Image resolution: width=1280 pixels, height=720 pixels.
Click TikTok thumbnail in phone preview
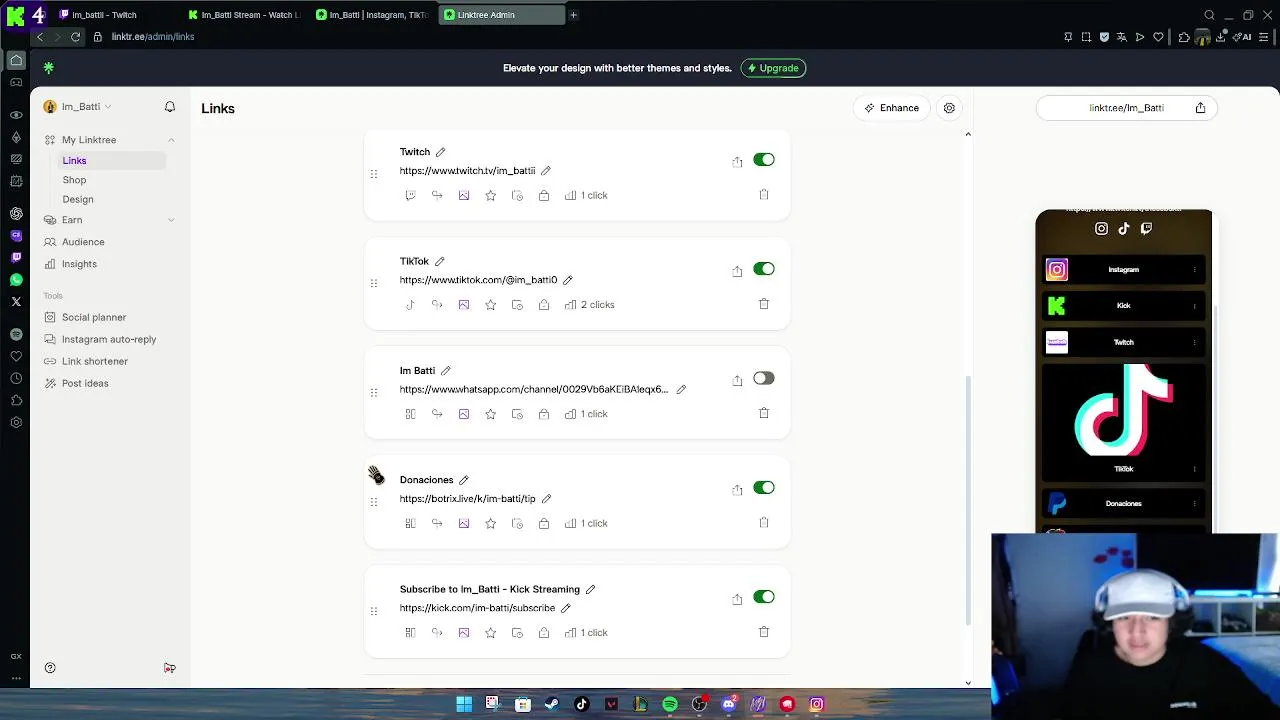(x=1124, y=410)
